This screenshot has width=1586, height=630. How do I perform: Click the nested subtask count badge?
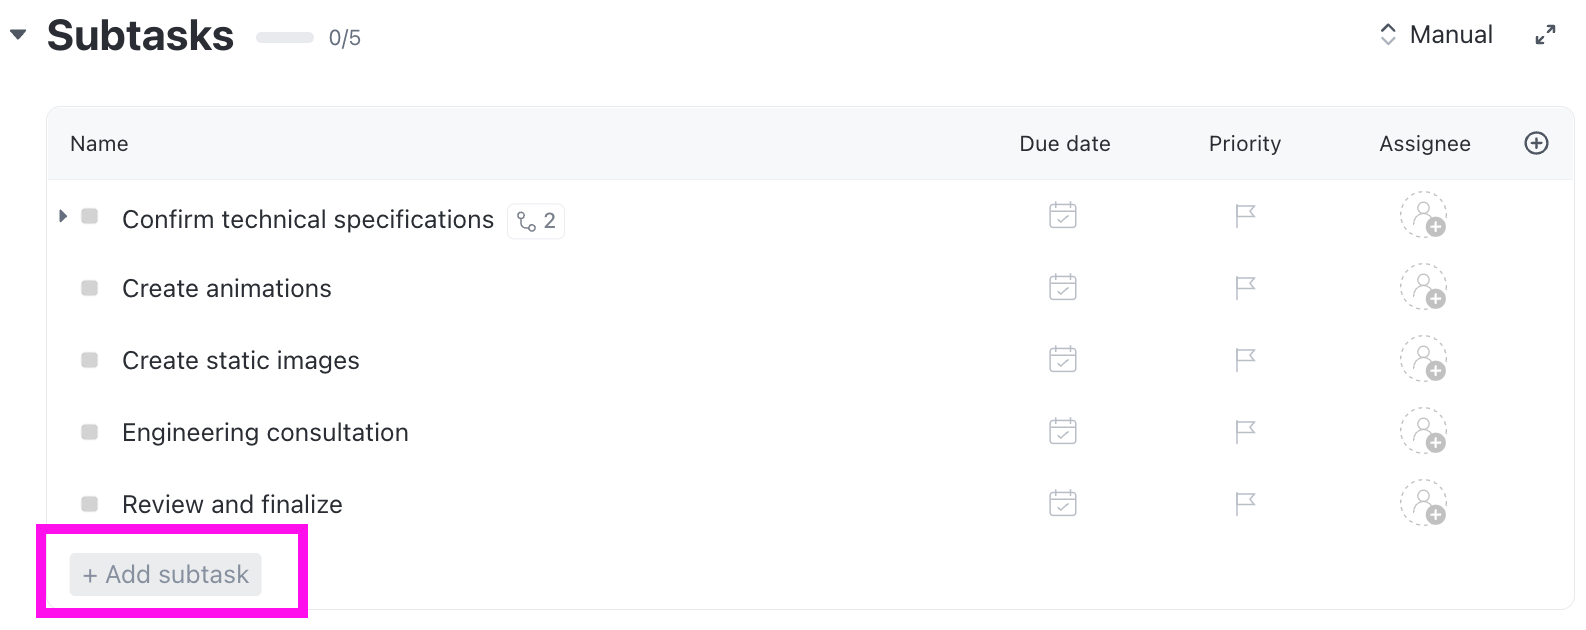click(x=536, y=221)
